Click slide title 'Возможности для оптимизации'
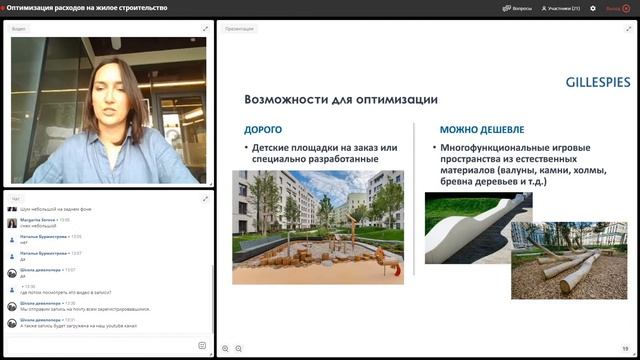640x360 pixels. [x=341, y=99]
